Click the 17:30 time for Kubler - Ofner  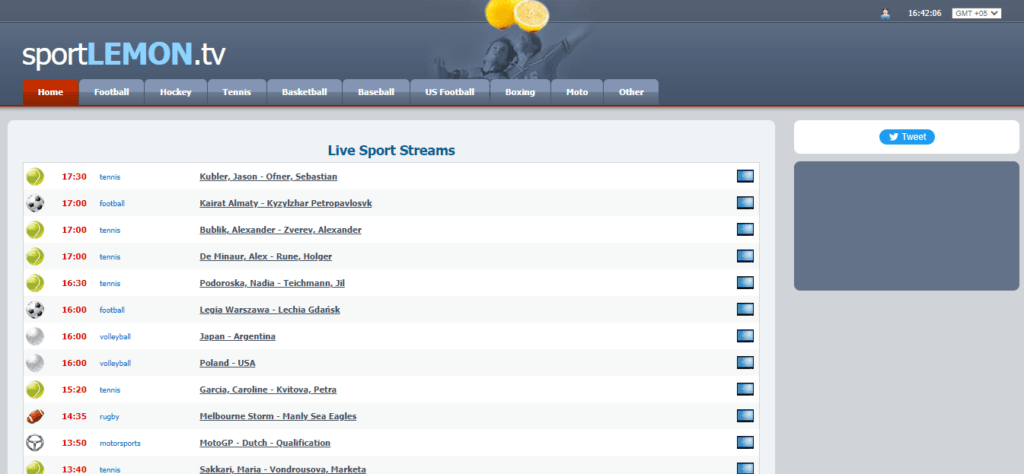[74, 176]
